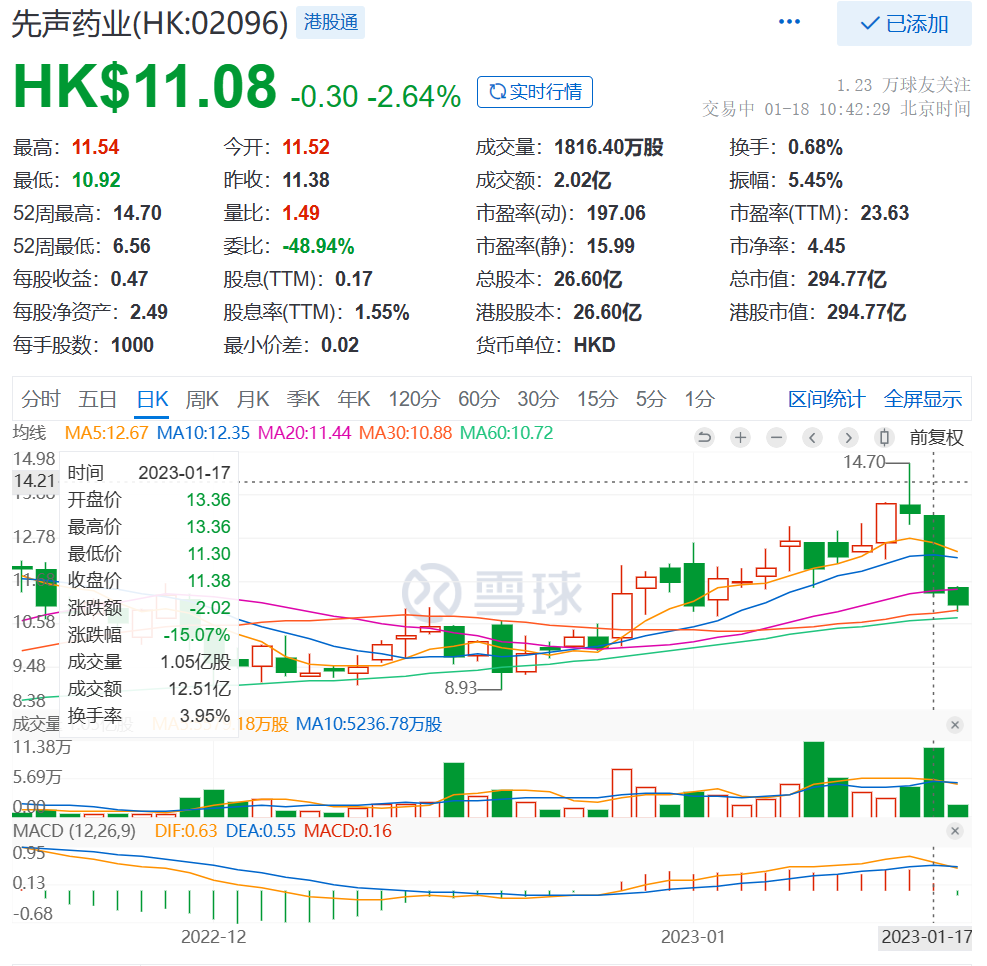Open 区间统计 range statistics
The image size is (987, 966).
point(826,399)
